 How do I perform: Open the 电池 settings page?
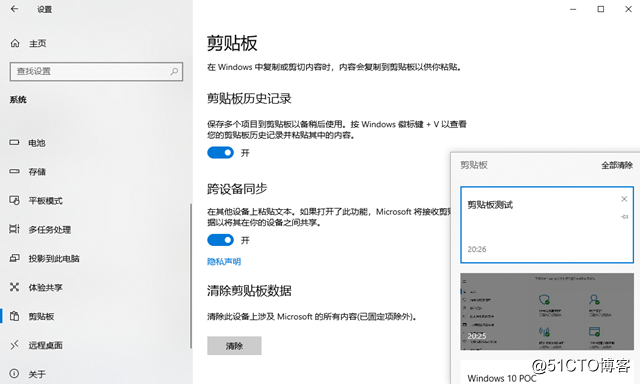click(37, 143)
